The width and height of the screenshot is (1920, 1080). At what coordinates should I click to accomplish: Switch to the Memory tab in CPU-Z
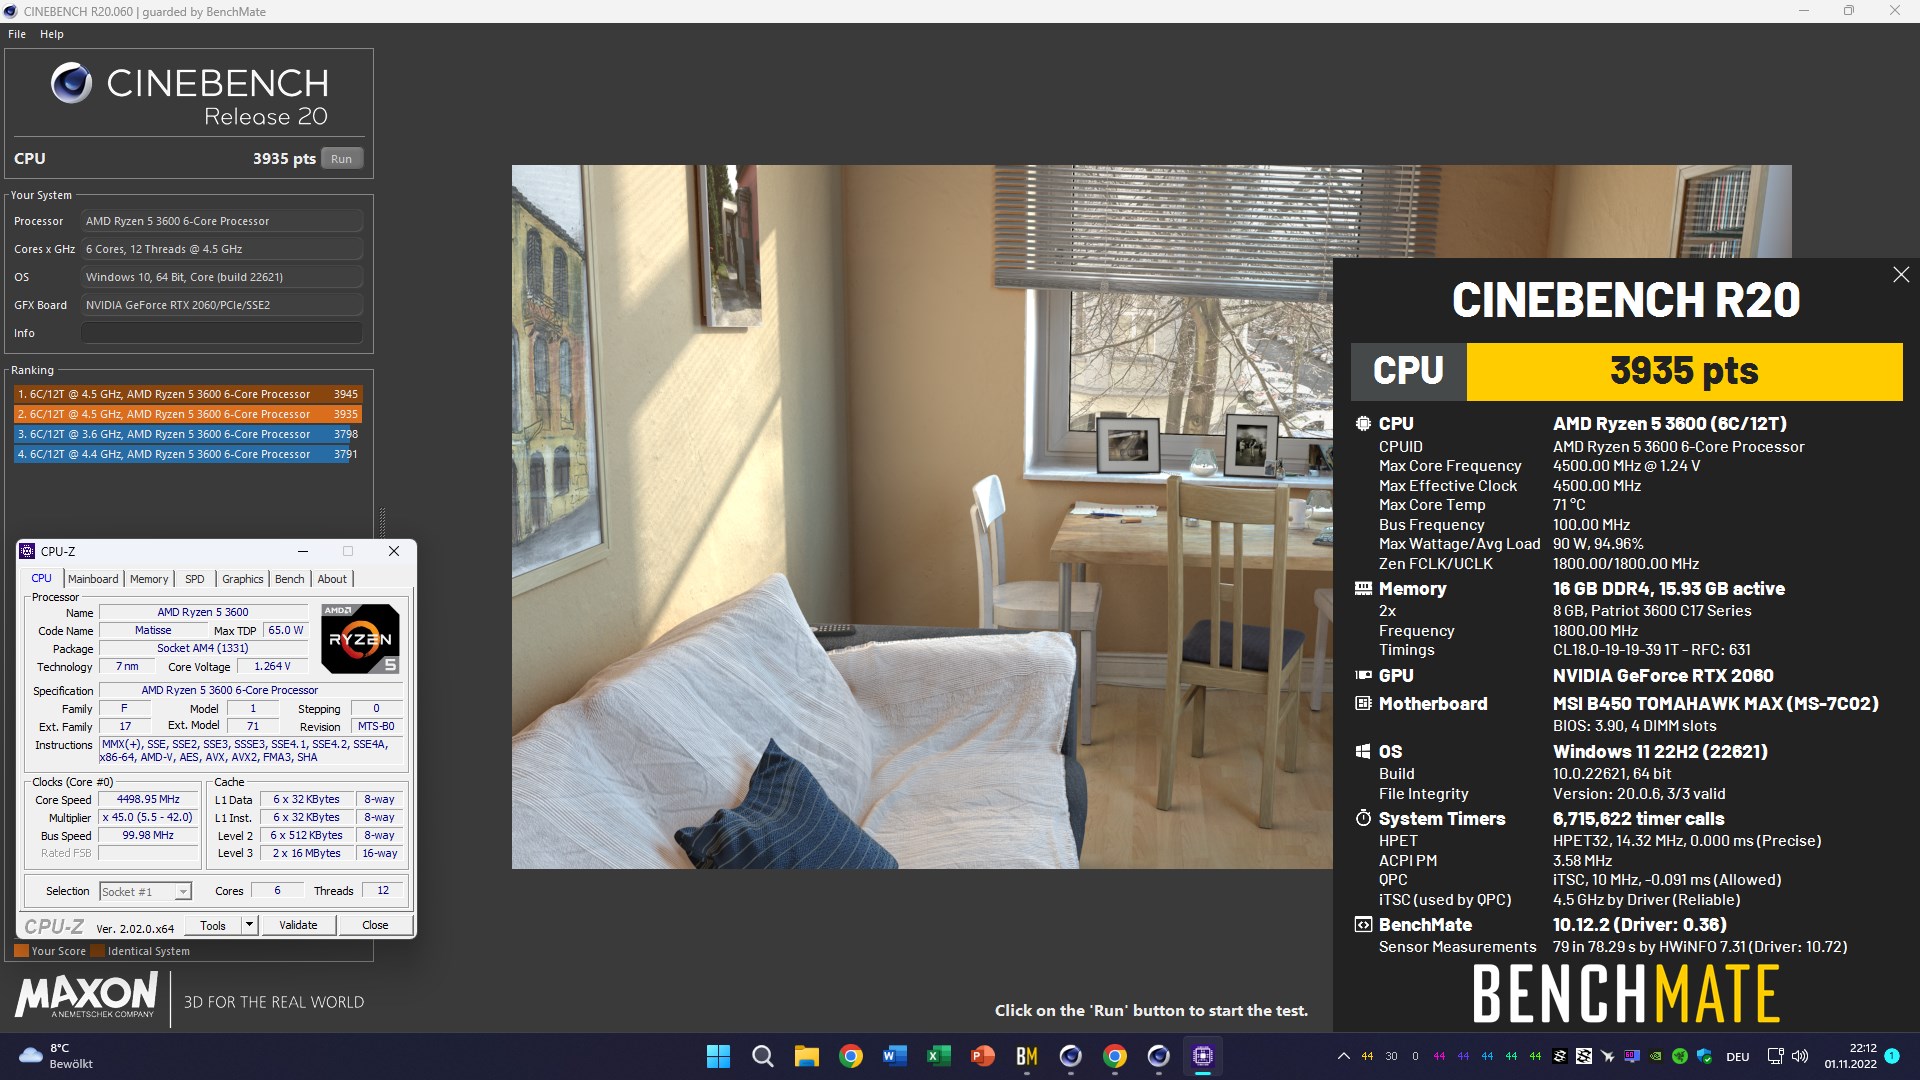click(x=149, y=579)
